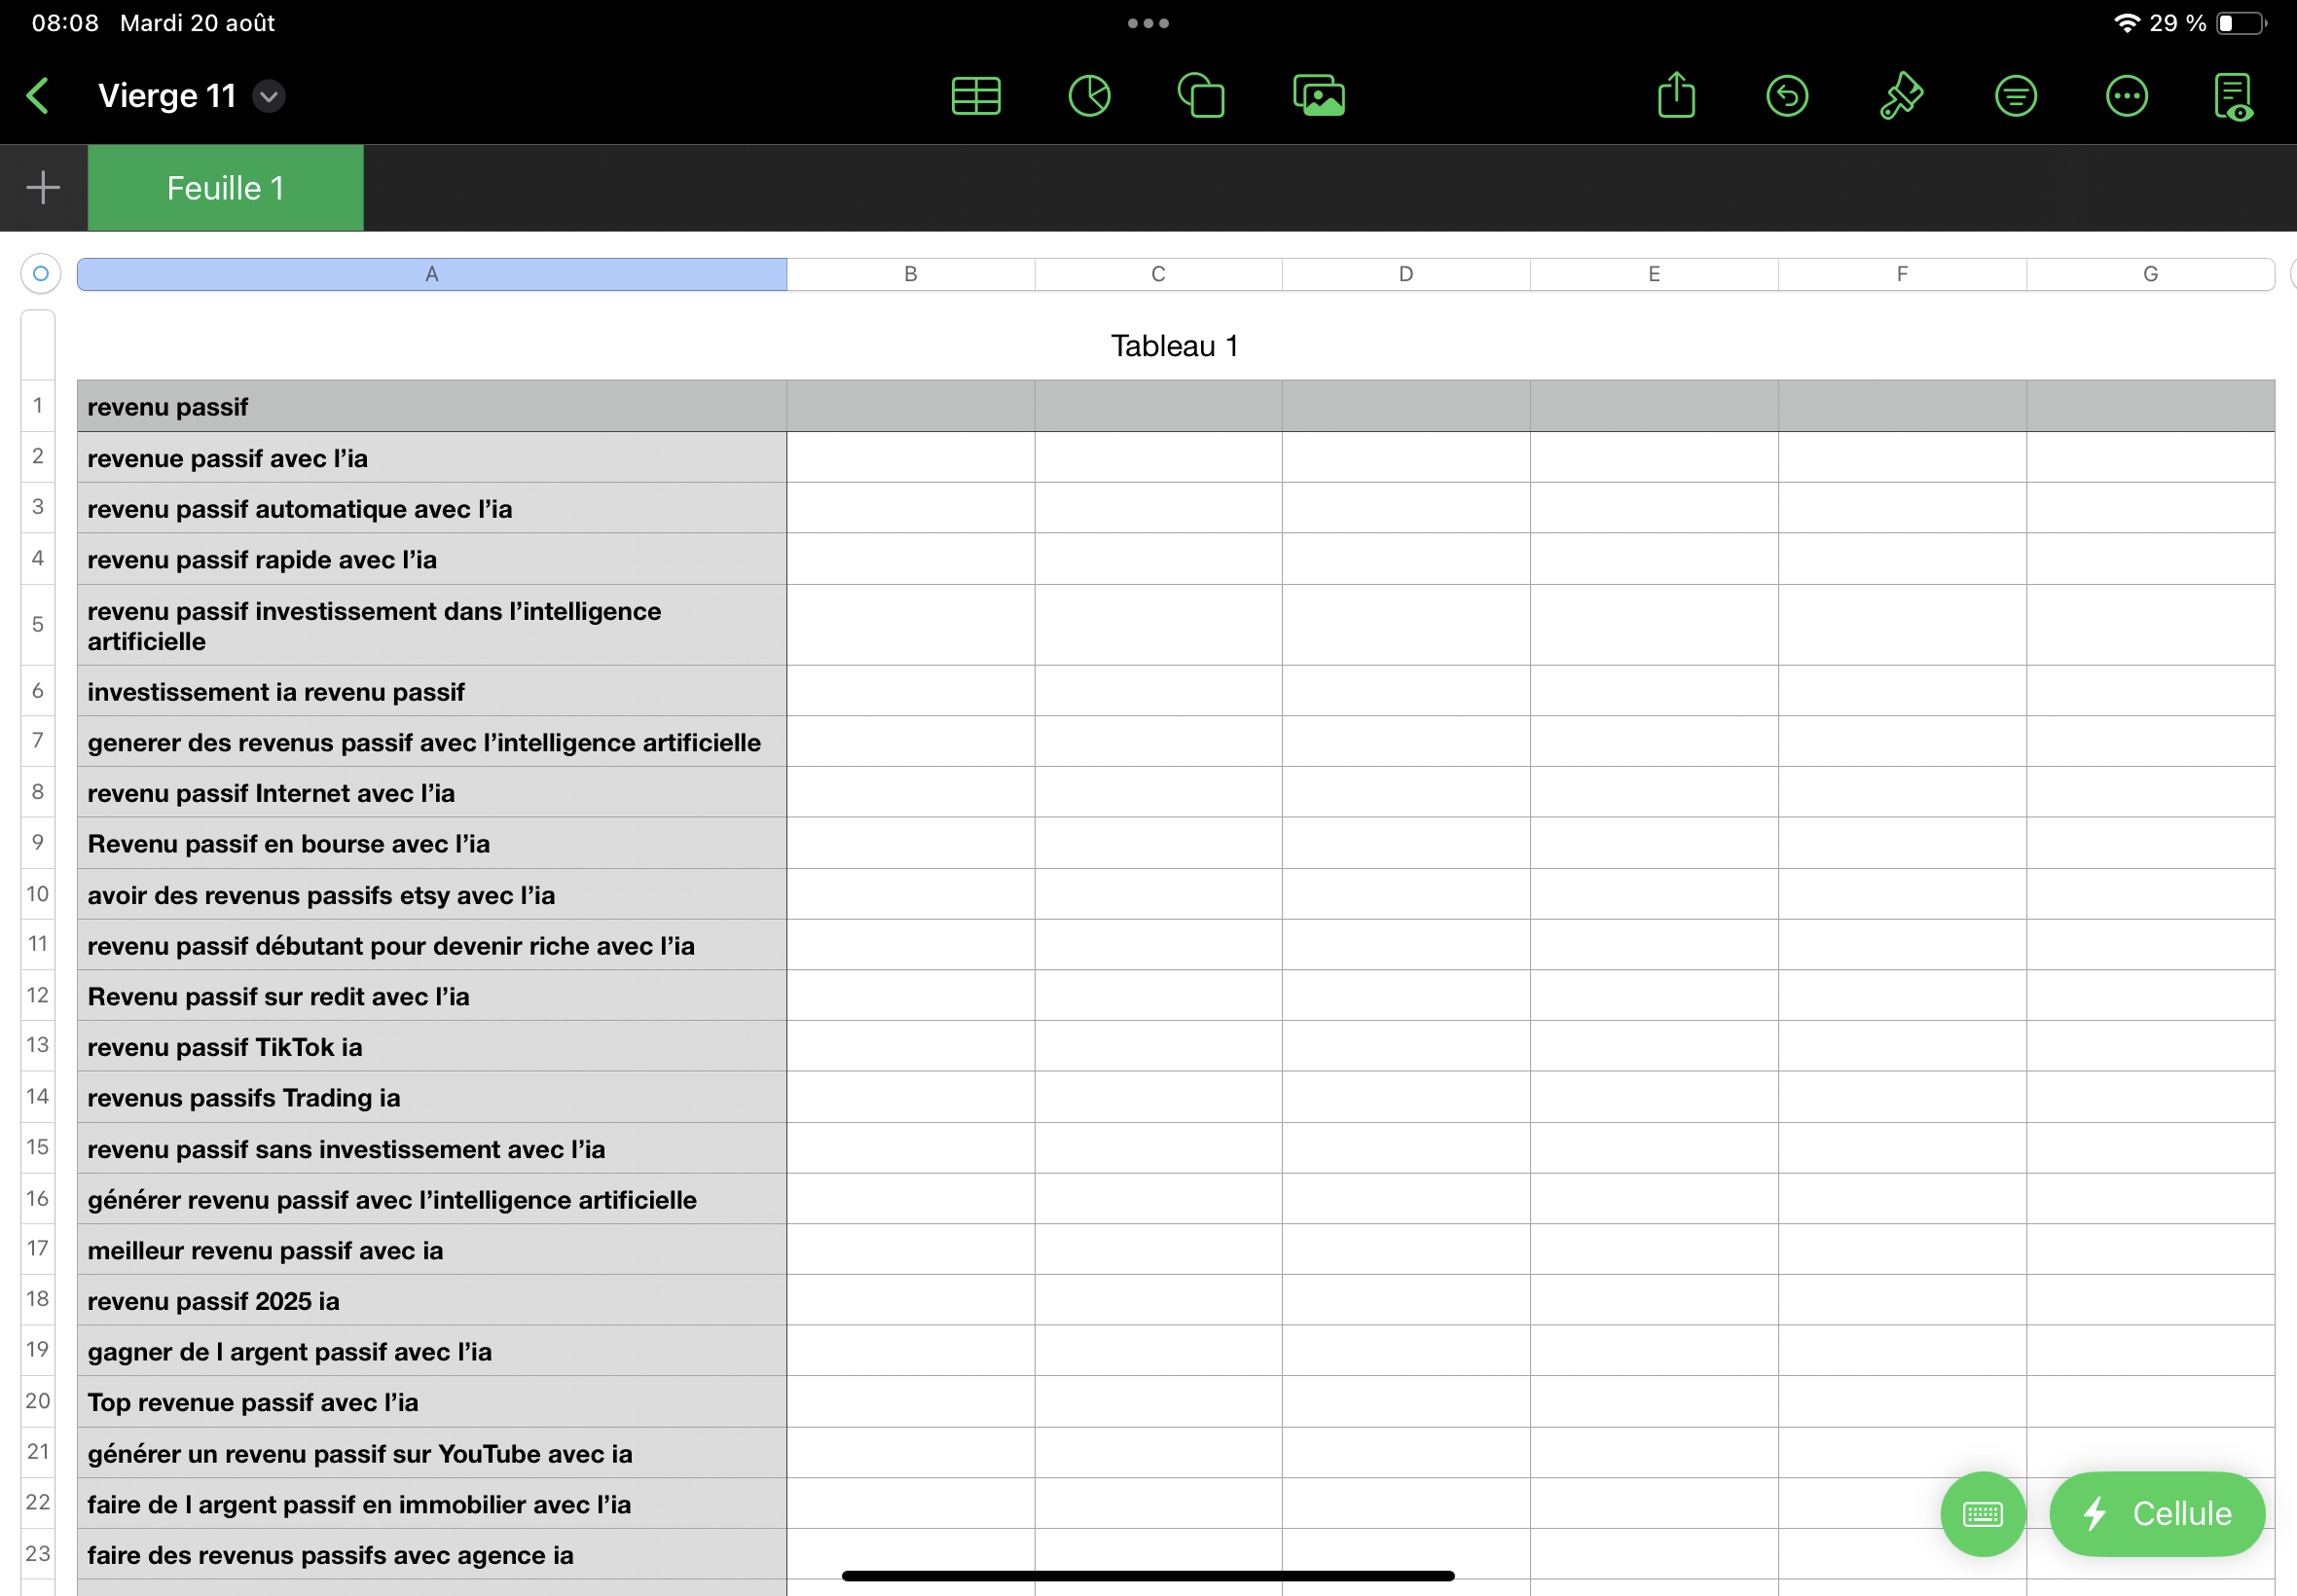
Task: Select cell 'avoir des revenus passifs etsy avec l'ia'
Action: [432, 894]
